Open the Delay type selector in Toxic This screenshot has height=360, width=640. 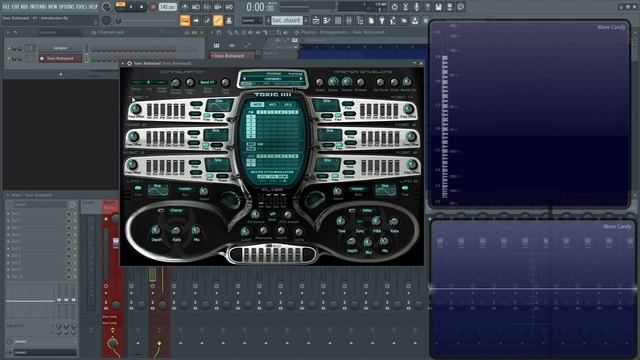(x=367, y=211)
